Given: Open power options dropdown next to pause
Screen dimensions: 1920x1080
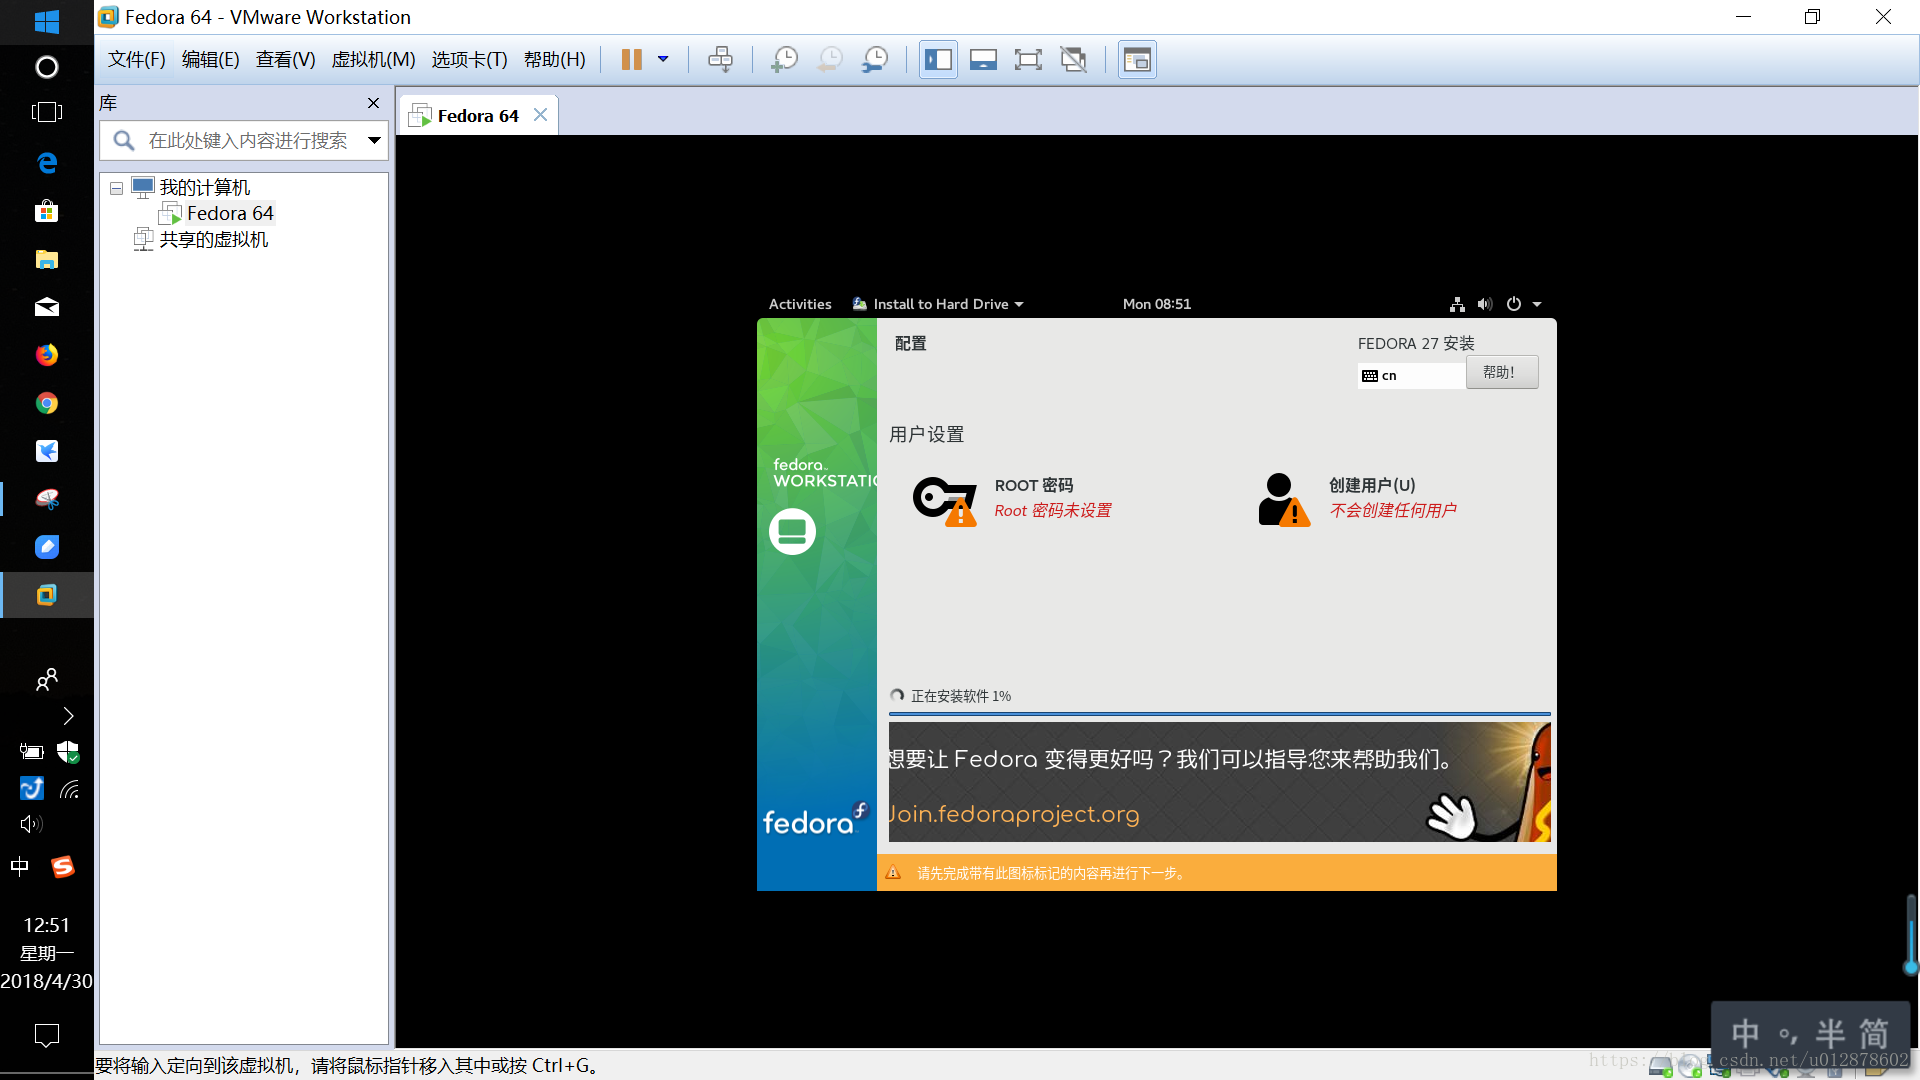Looking at the screenshot, I should (x=663, y=60).
